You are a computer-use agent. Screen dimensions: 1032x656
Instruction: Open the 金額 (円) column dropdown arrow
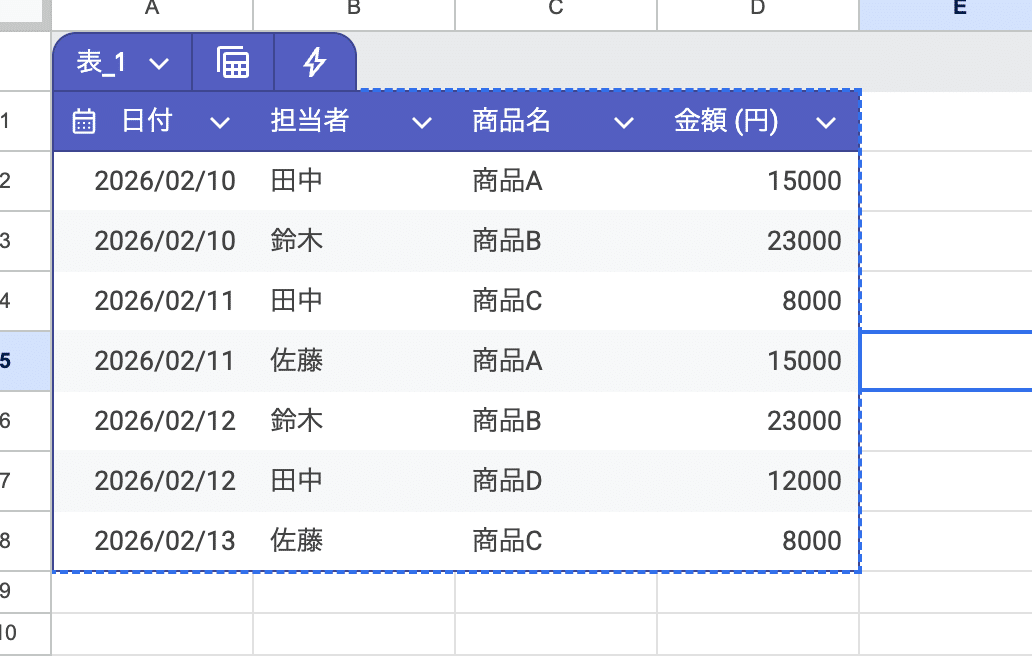[826, 122]
